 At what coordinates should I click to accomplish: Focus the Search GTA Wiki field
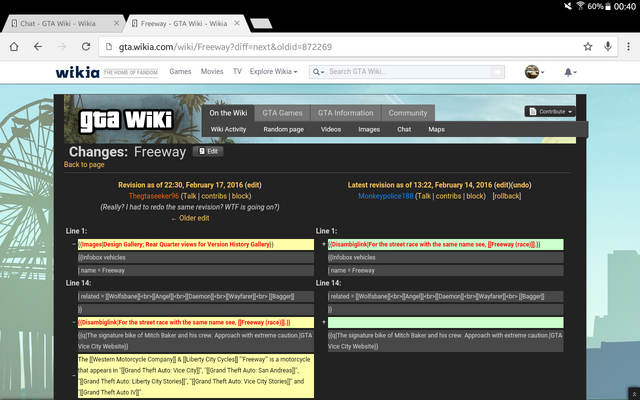pyautogui.click(x=408, y=72)
